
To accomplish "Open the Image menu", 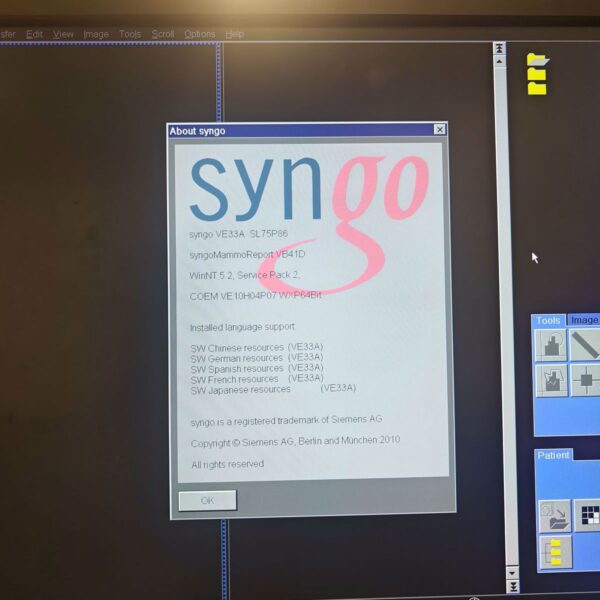I will tap(96, 34).
